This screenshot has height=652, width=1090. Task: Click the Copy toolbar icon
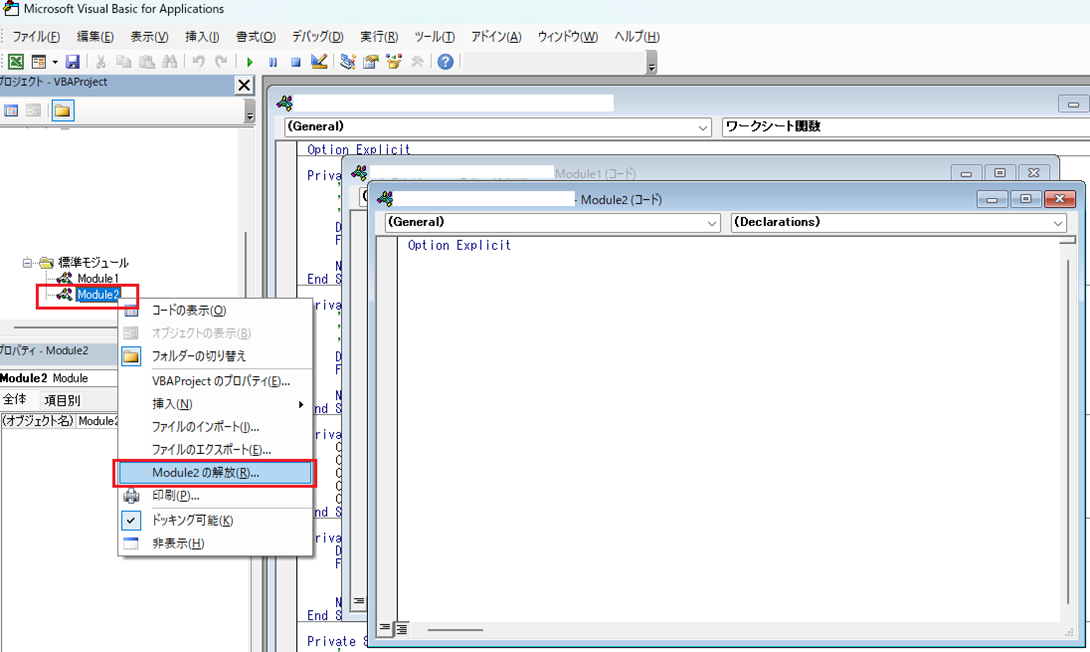click(x=124, y=62)
